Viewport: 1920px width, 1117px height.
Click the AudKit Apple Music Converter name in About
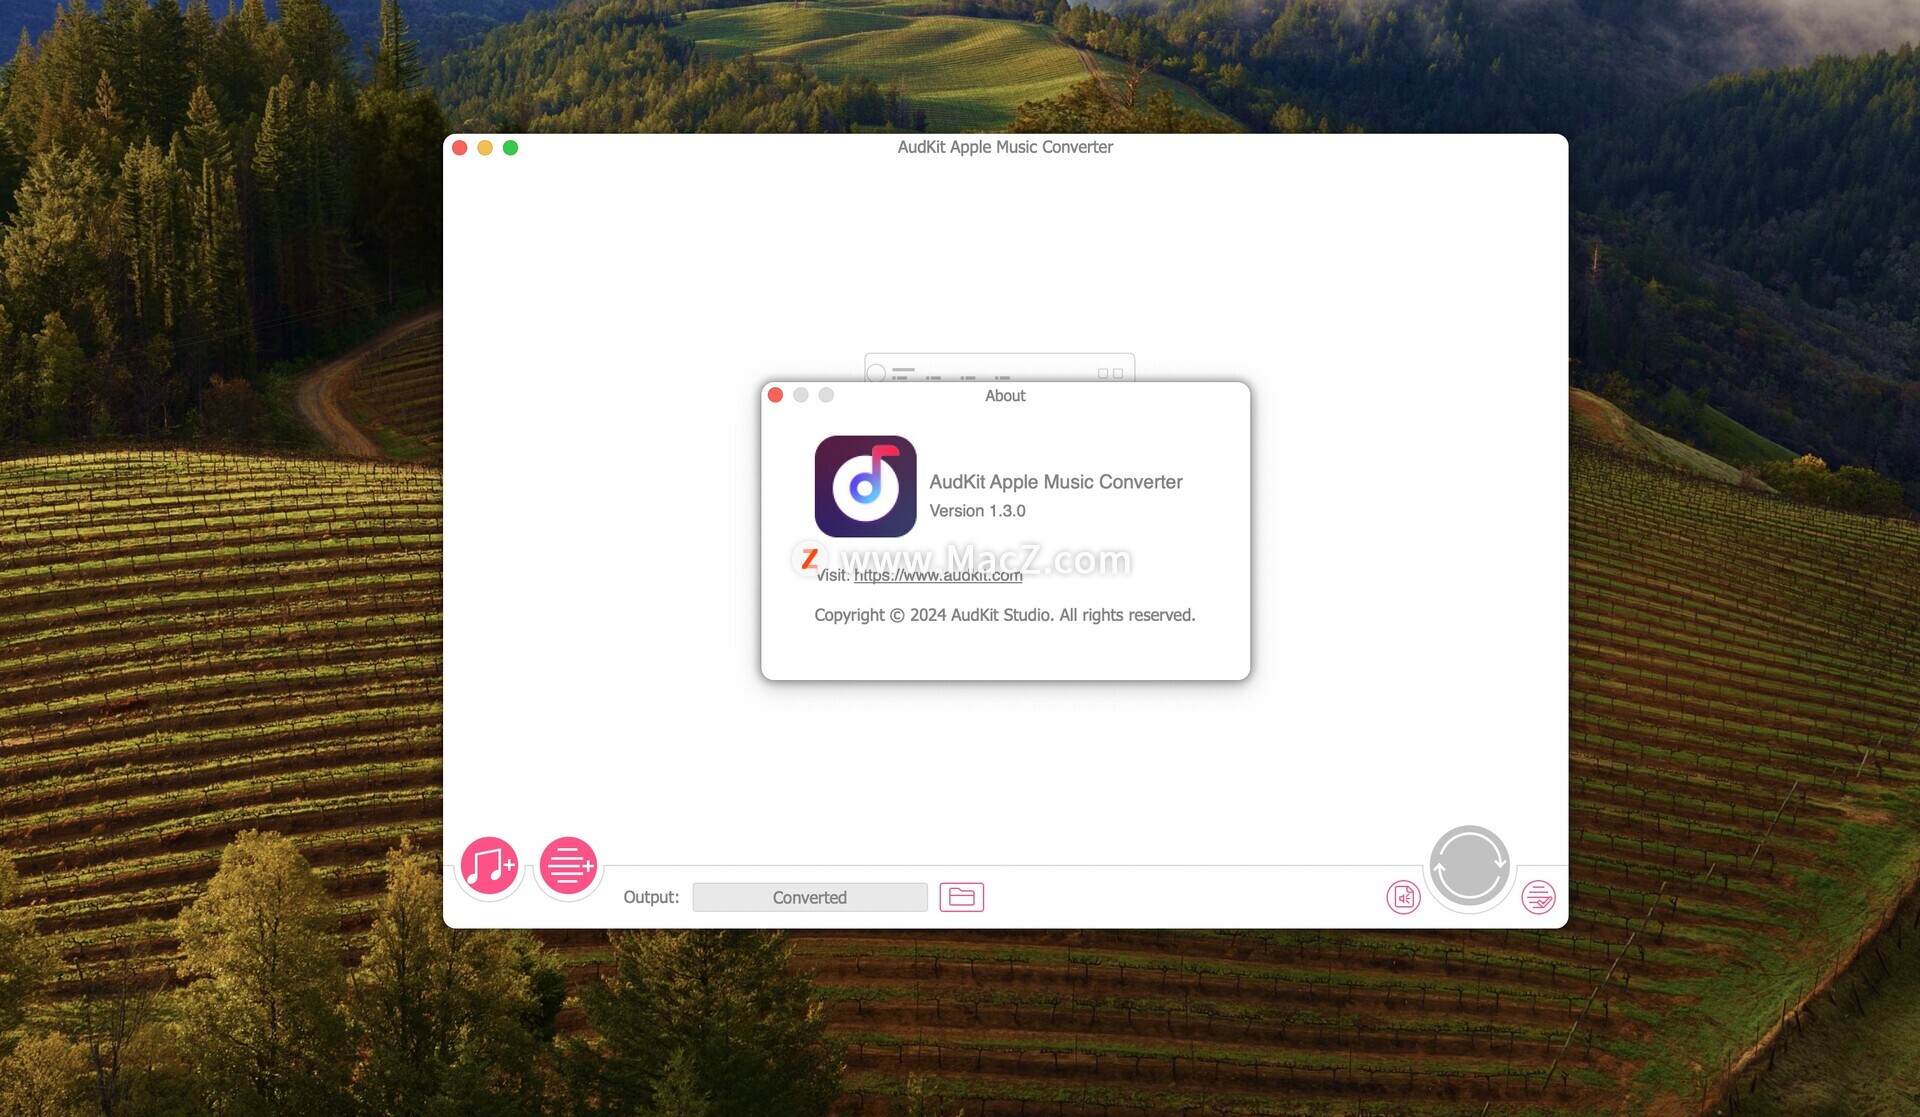click(x=1055, y=482)
